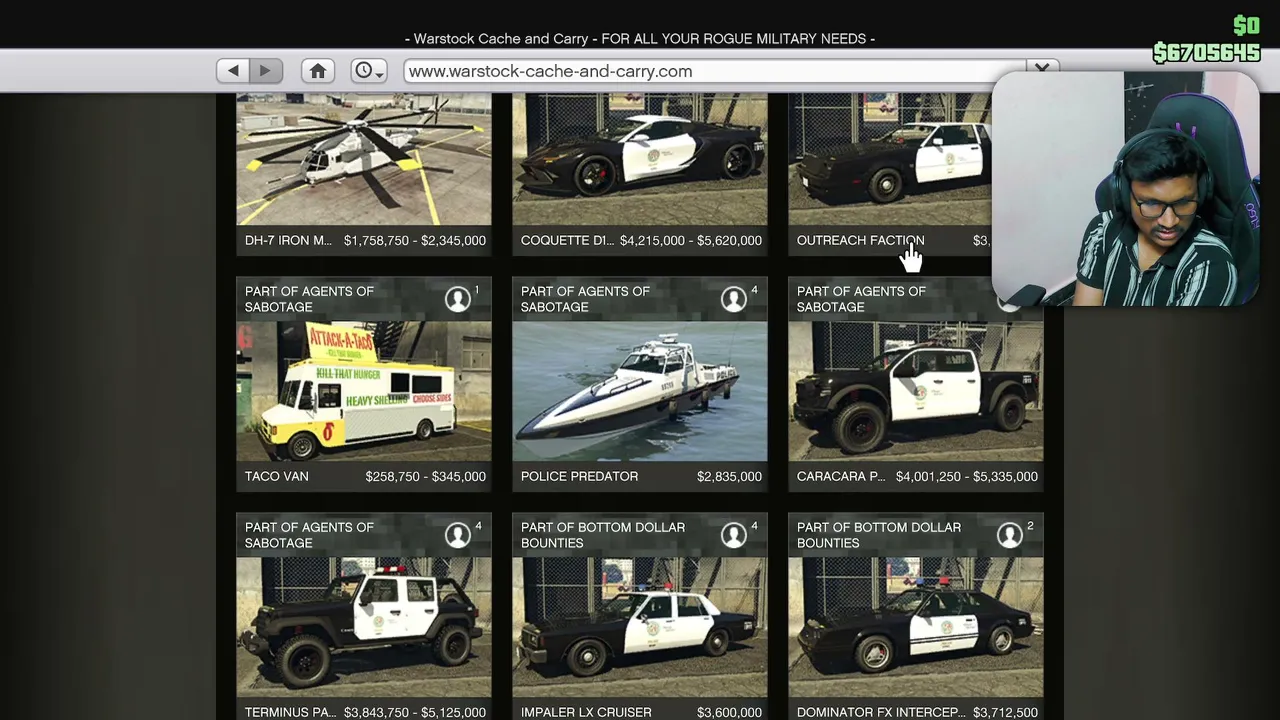Click the warstock-cache-and-carry.com address bar
The width and height of the screenshot is (1280, 720).
[715, 71]
